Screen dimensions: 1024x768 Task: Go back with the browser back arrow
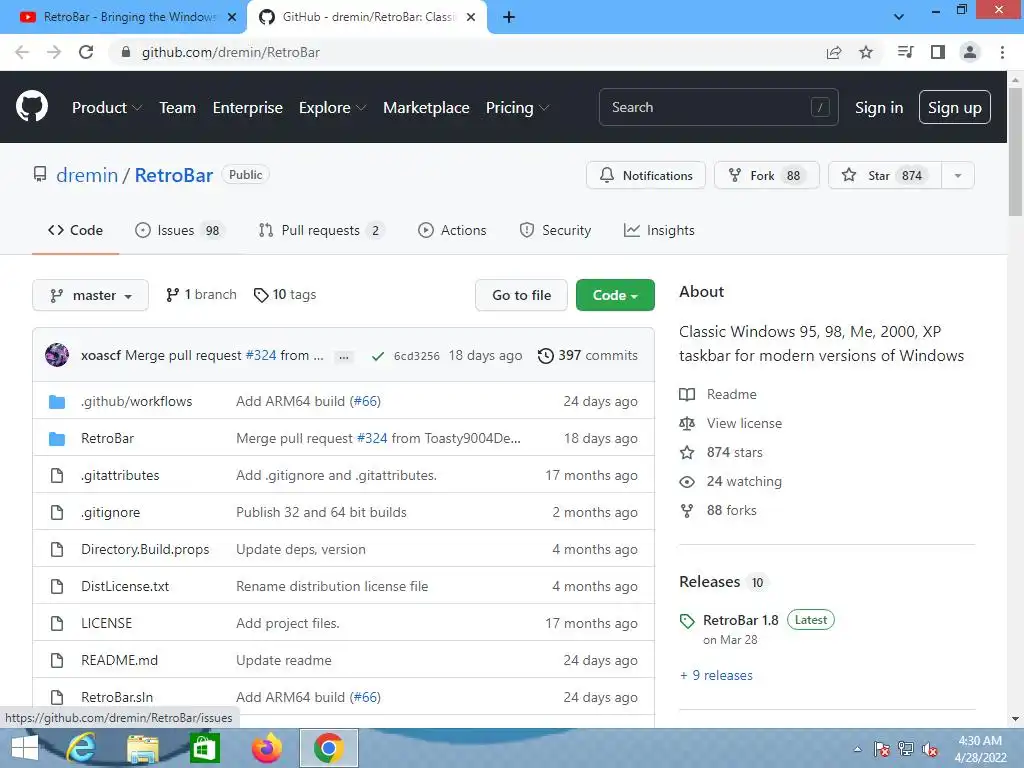[x=22, y=52]
